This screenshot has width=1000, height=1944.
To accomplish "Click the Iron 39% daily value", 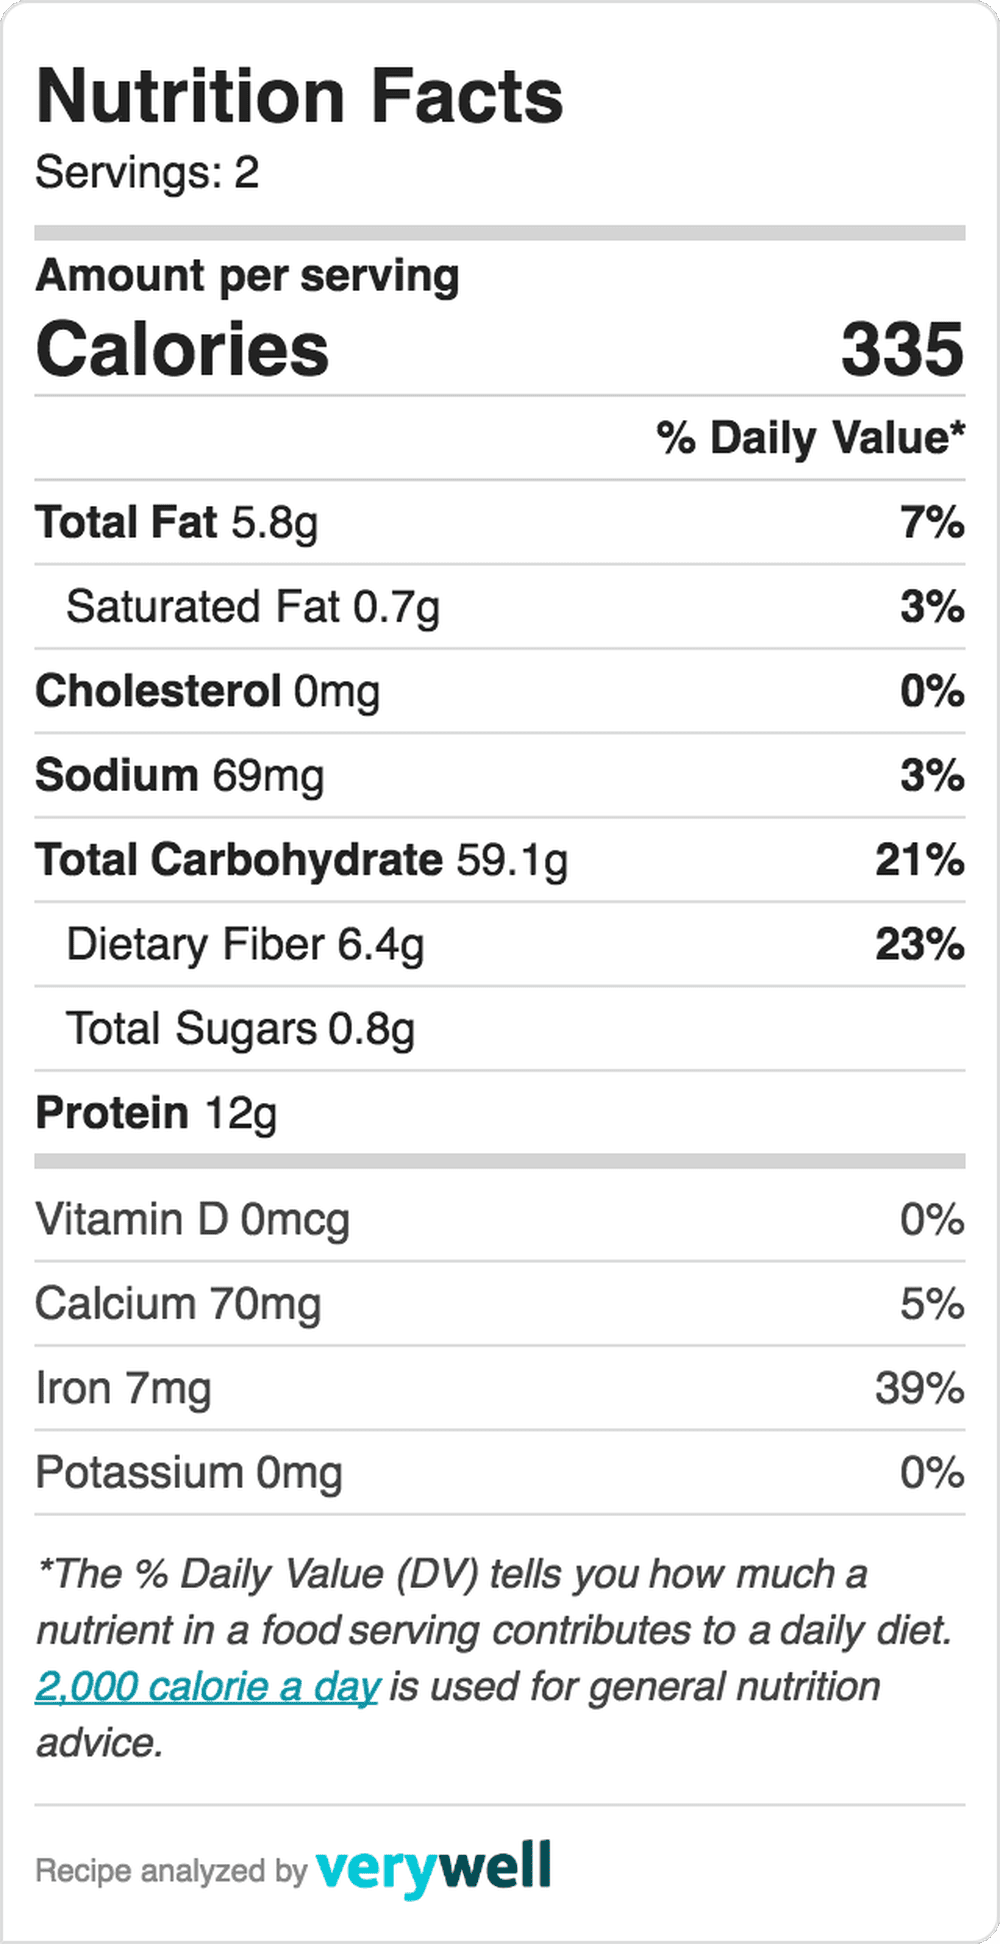I will click(920, 1388).
